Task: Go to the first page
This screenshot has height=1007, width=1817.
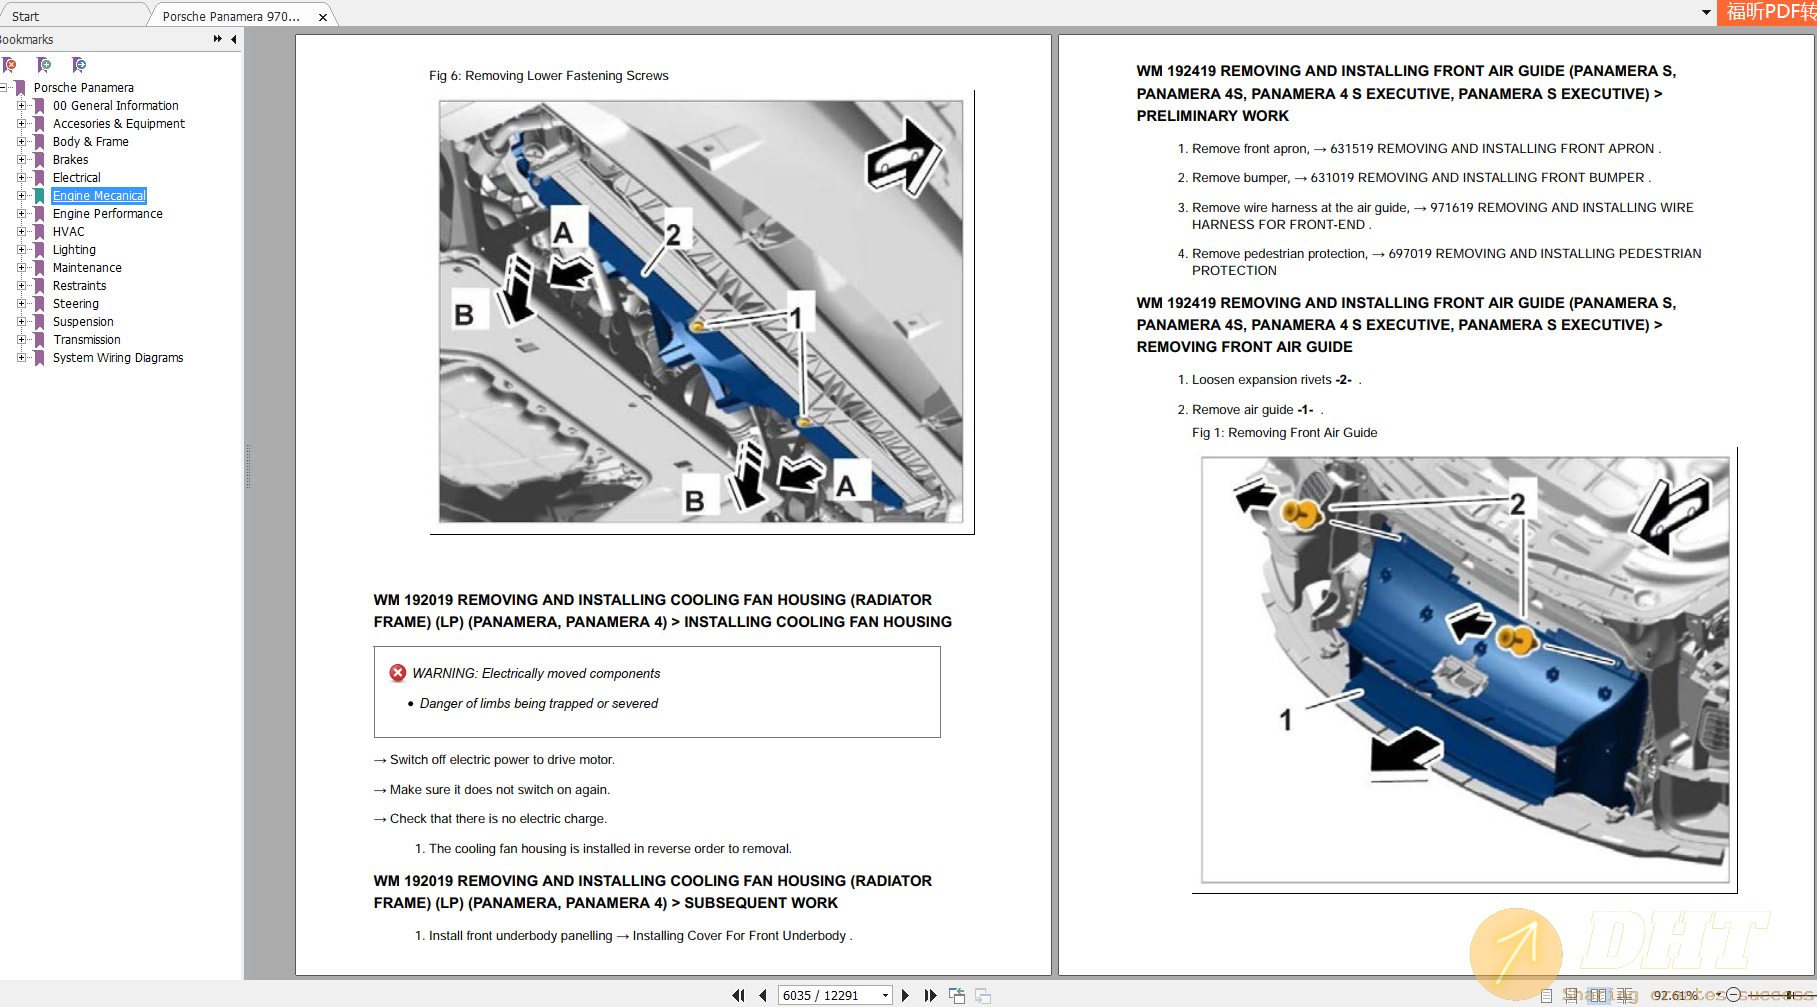Action: tap(738, 995)
